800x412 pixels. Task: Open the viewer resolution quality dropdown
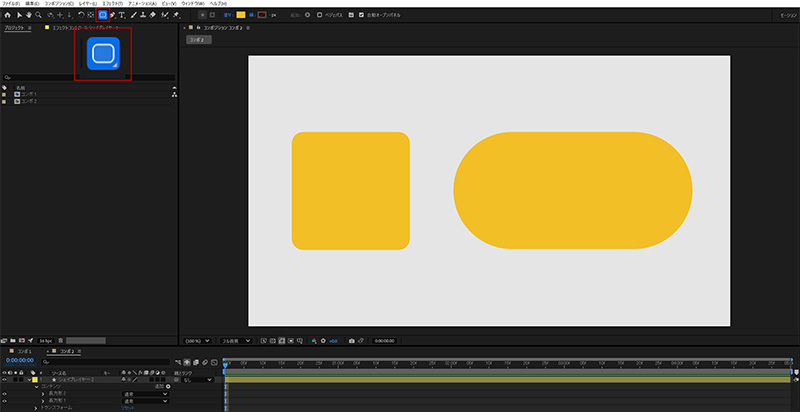click(234, 340)
